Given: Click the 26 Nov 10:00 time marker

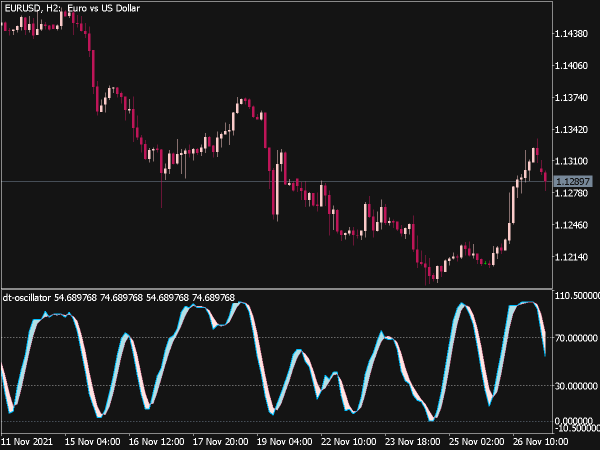Looking at the screenshot, I should point(540,442).
